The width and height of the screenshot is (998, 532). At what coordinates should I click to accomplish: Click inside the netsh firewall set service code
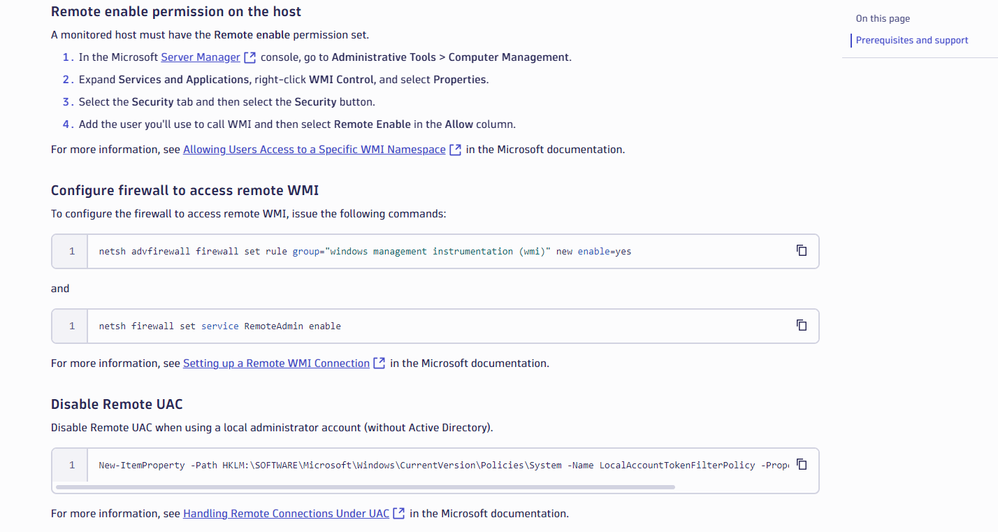click(x=220, y=326)
